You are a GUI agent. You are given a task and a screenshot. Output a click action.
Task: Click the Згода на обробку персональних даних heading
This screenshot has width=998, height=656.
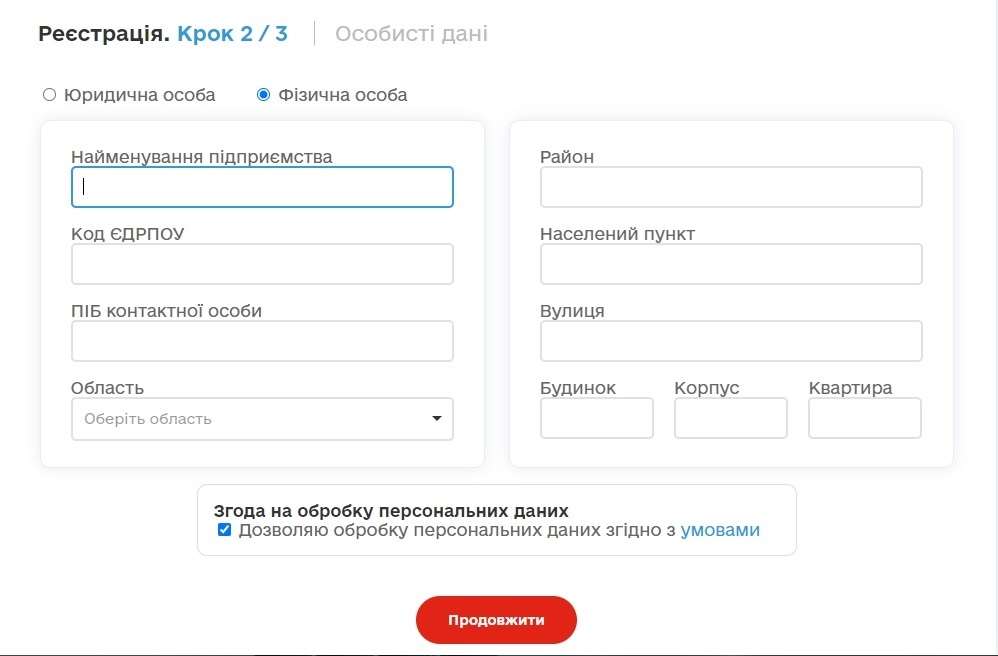(391, 510)
